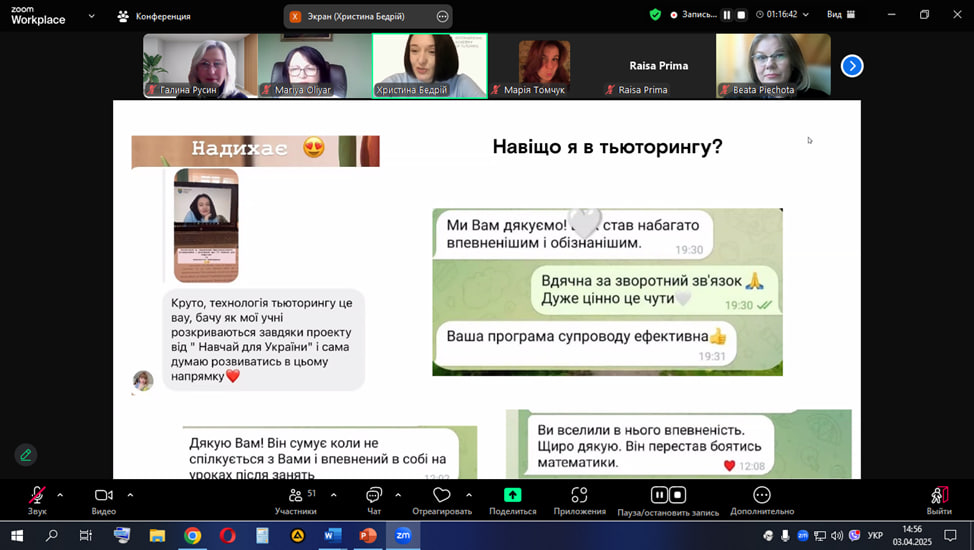Open screen share options ellipsis button
The height and width of the screenshot is (550, 974).
click(442, 16)
